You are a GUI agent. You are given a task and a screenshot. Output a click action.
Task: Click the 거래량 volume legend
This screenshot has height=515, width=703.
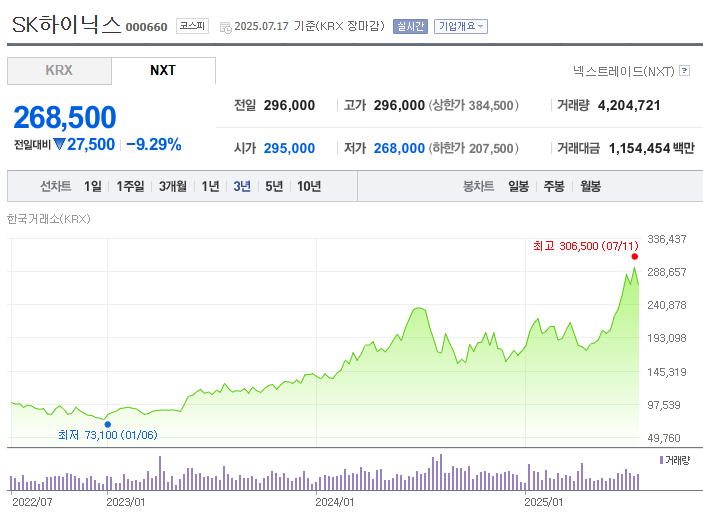(x=675, y=460)
